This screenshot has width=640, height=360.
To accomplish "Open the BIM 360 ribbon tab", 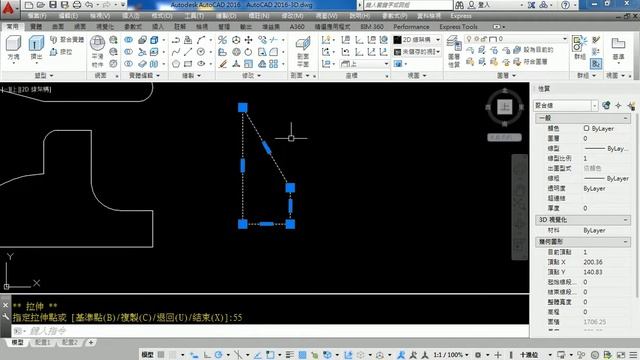I will coord(372,26).
